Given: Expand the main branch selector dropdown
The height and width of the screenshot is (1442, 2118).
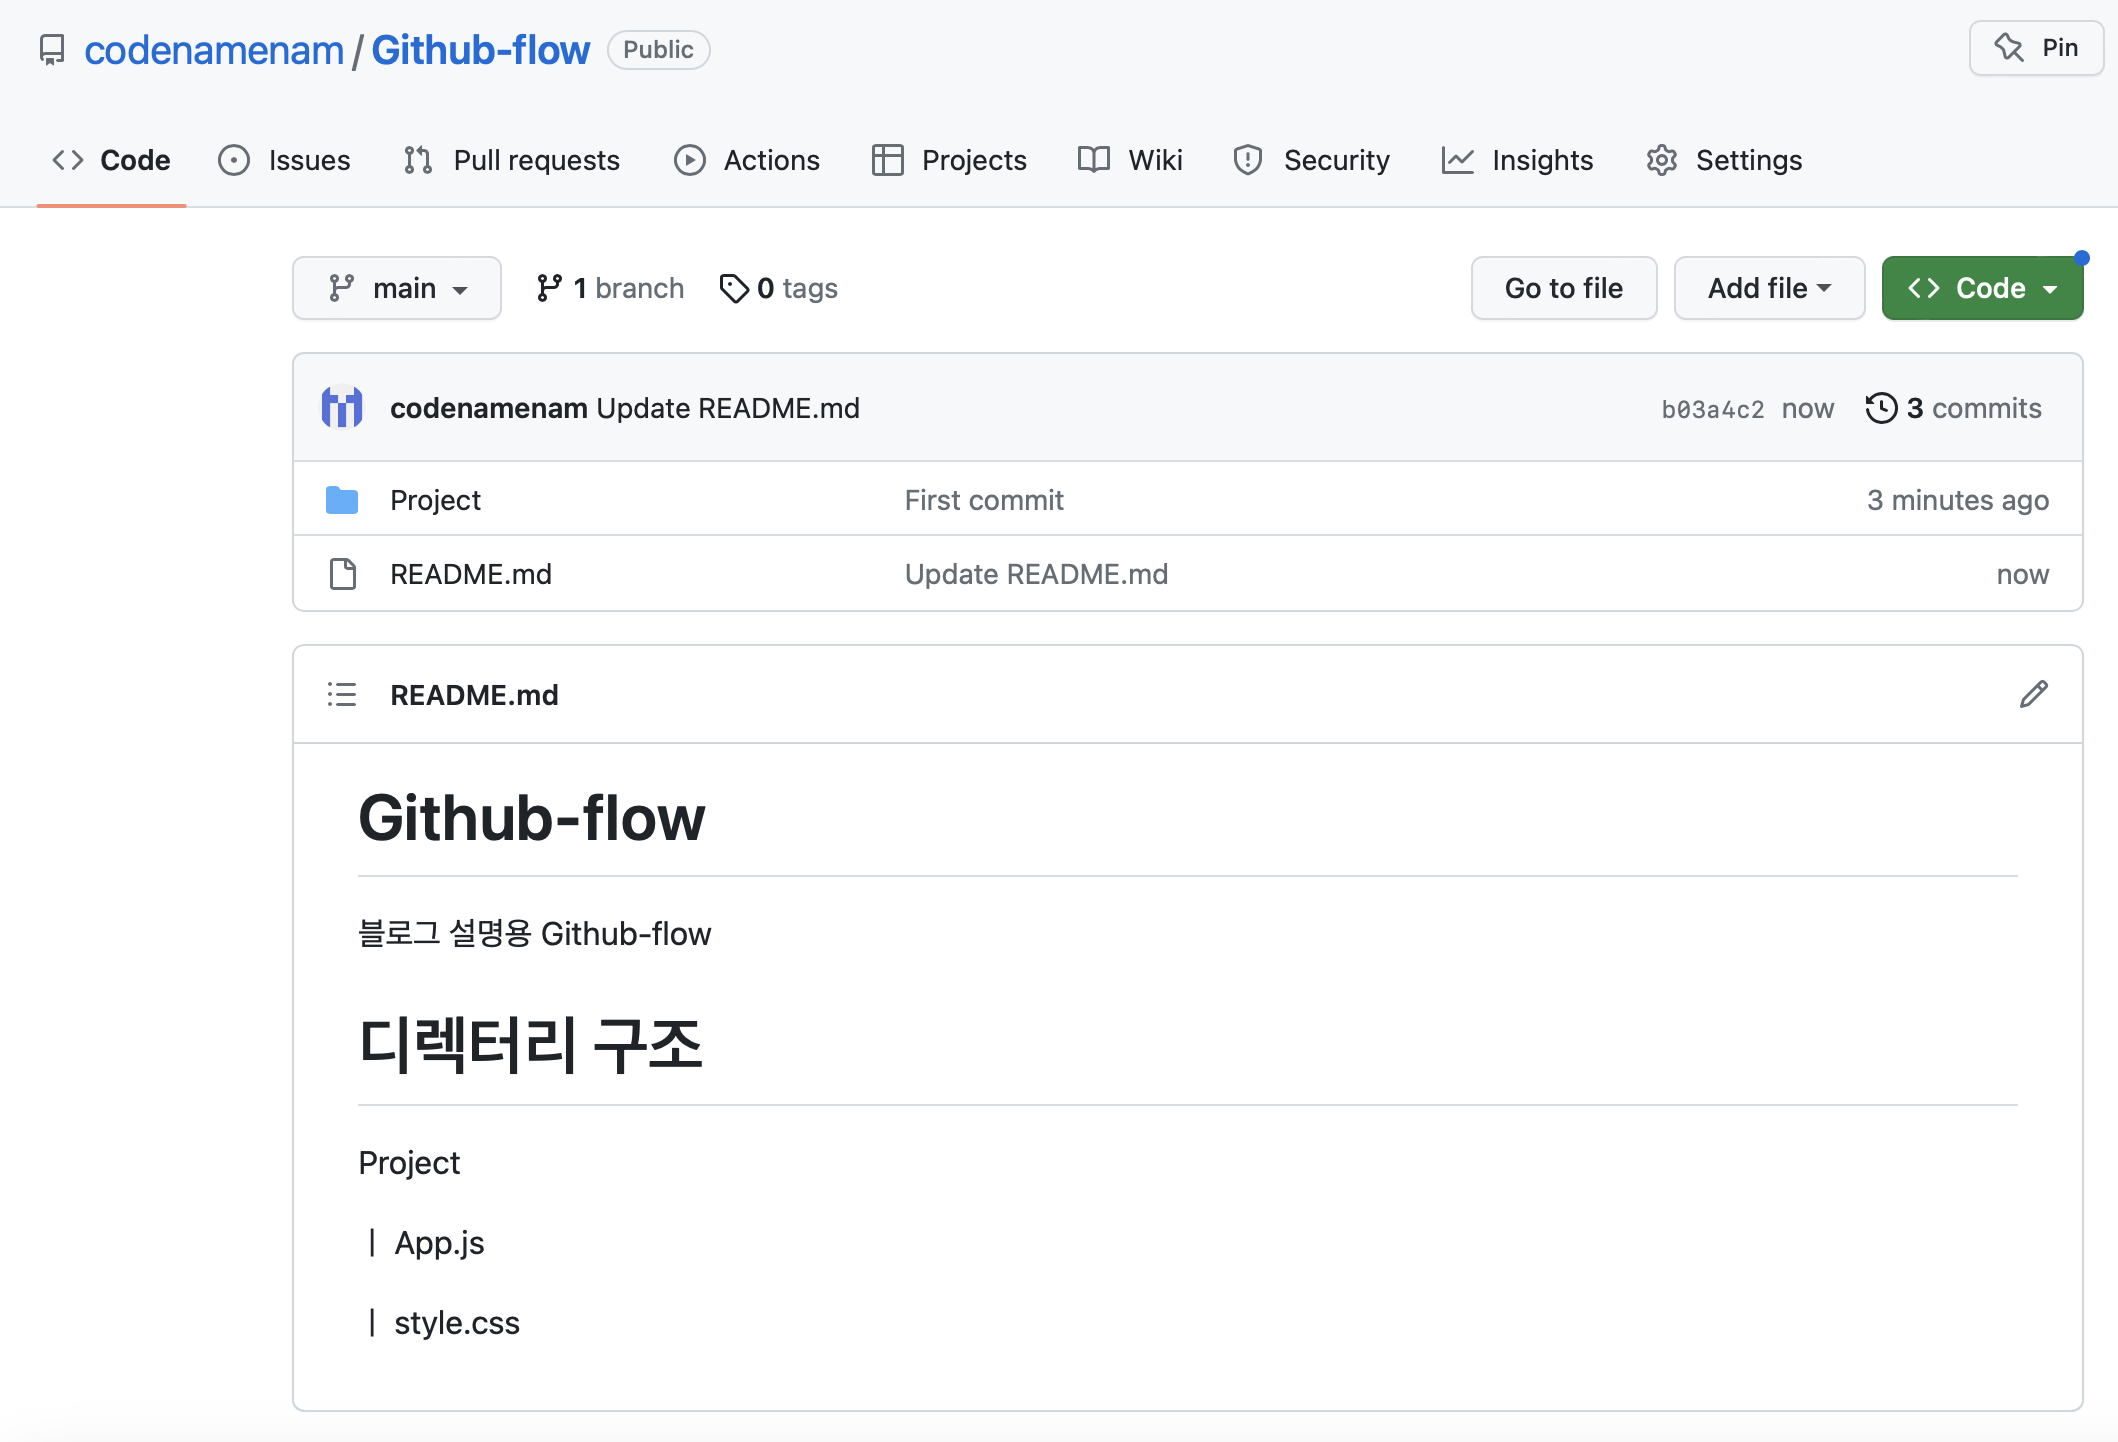Looking at the screenshot, I should [397, 288].
